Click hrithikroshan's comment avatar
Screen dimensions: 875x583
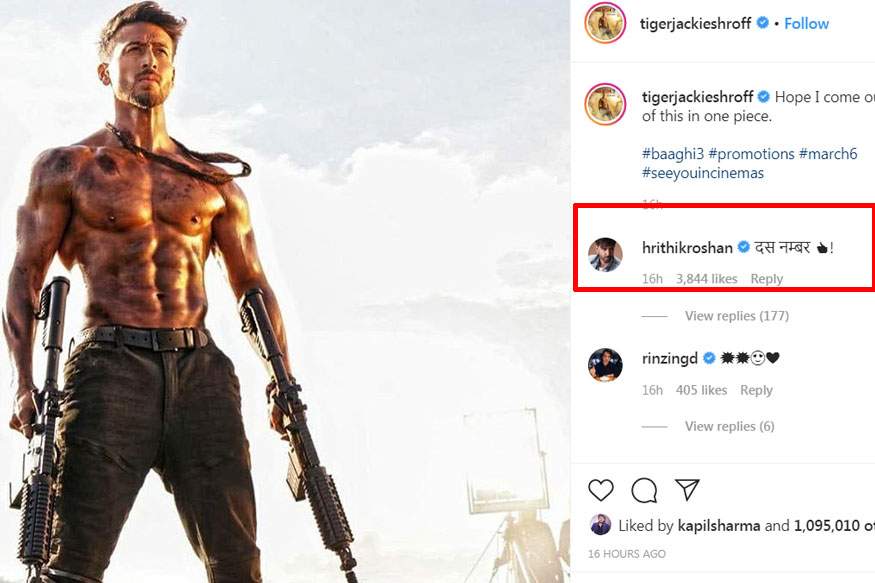tap(605, 254)
